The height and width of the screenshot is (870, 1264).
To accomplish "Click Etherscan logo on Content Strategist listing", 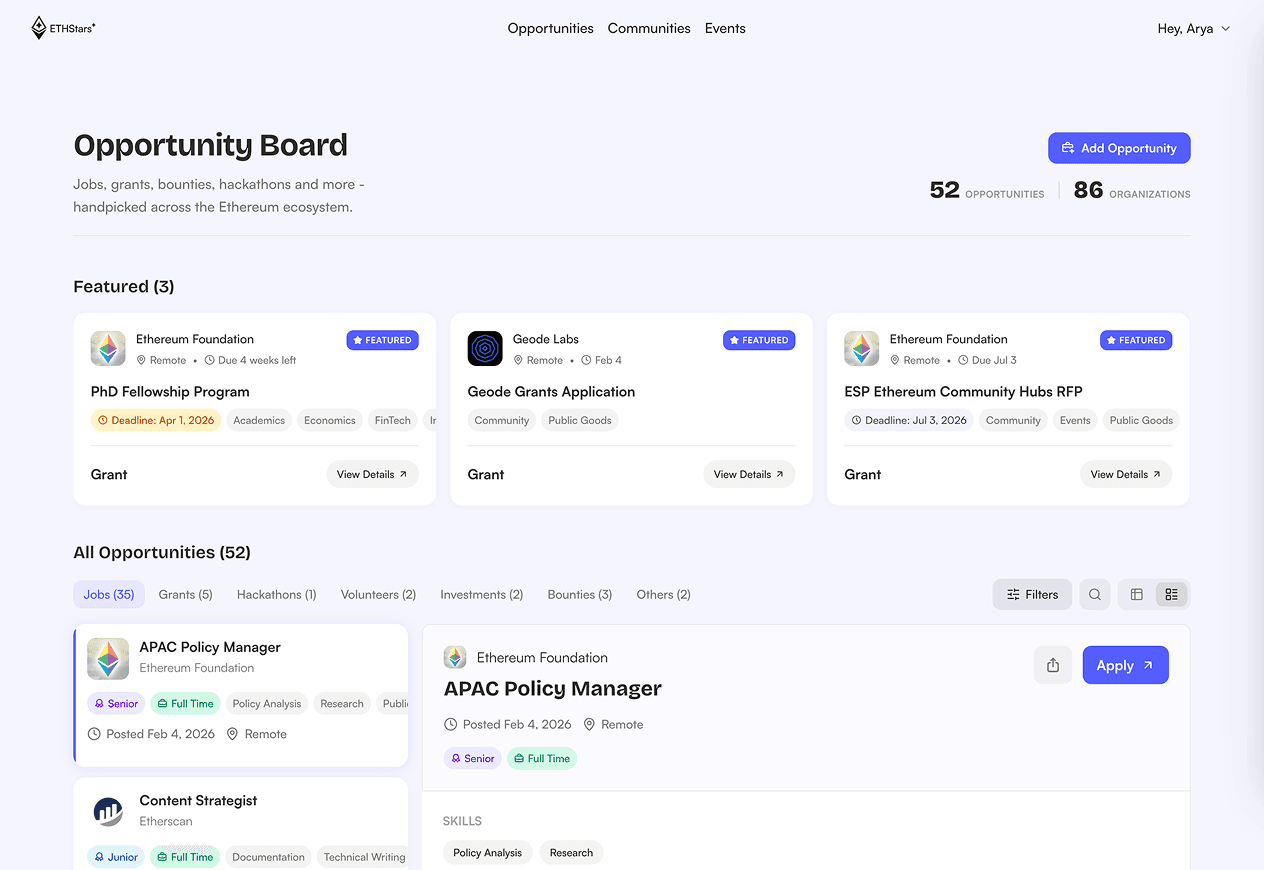I will click(108, 811).
